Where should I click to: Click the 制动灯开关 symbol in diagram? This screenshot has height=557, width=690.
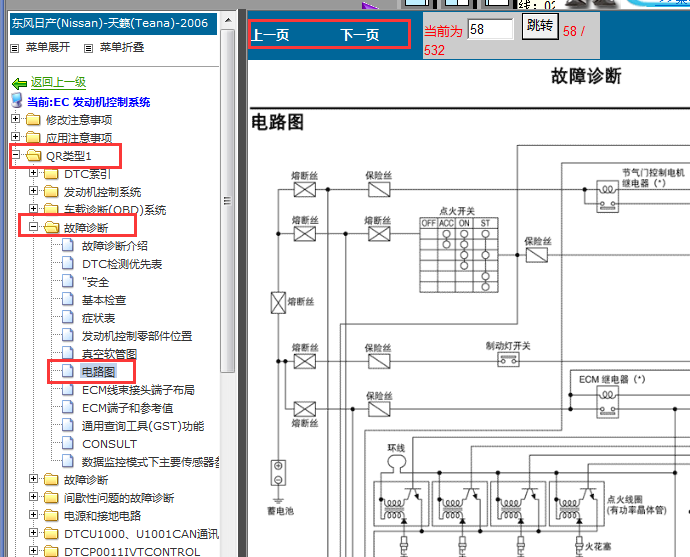tap(508, 360)
